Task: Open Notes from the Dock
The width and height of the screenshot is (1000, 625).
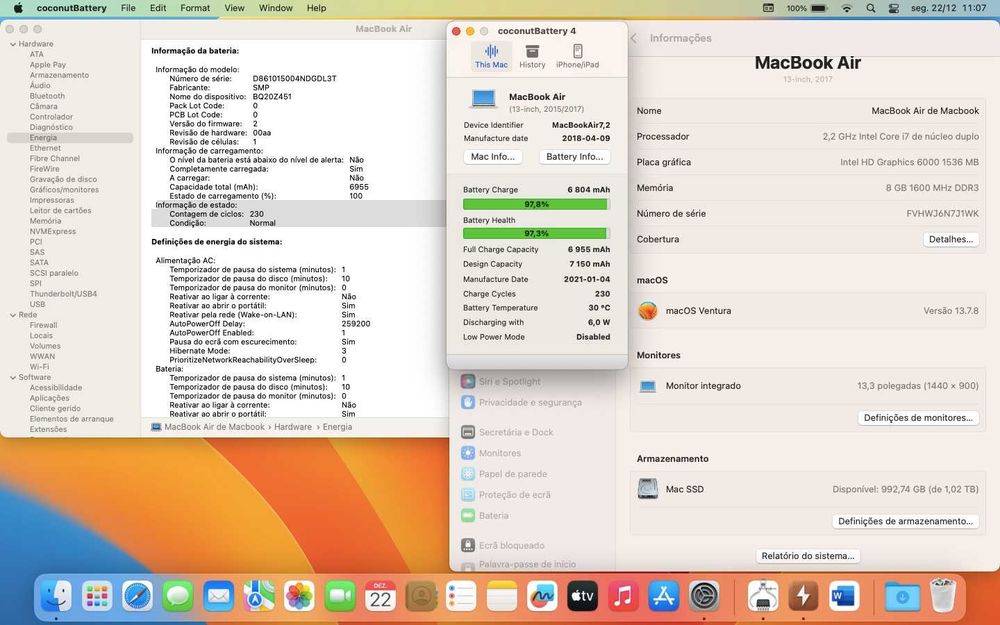Action: pos(502,596)
